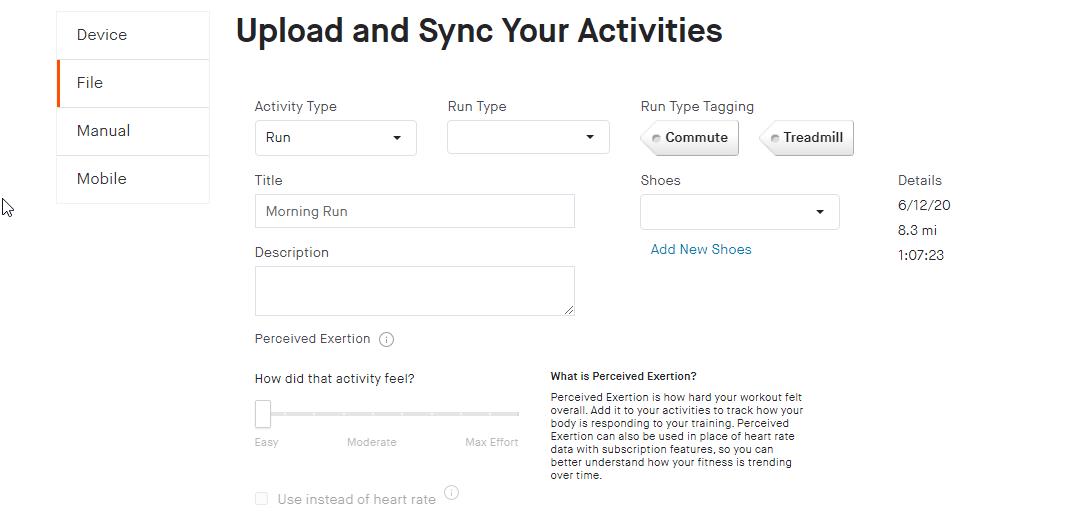Screen dimensions: 1069x529
Task: Enable Use instead of heart rate checkbox
Action: click(261, 499)
